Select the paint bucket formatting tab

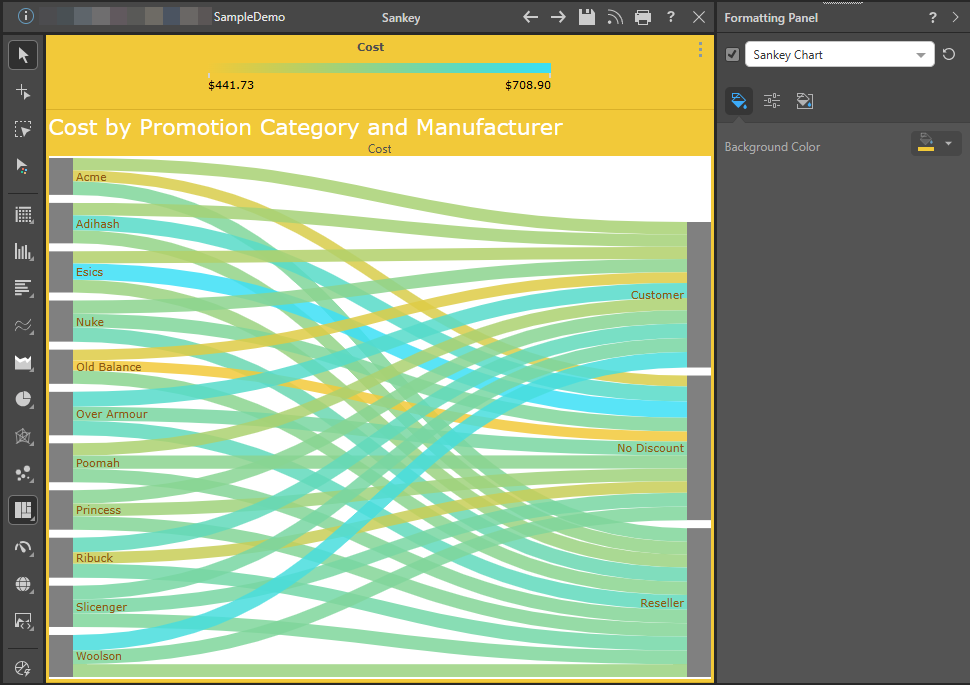pyautogui.click(x=739, y=100)
